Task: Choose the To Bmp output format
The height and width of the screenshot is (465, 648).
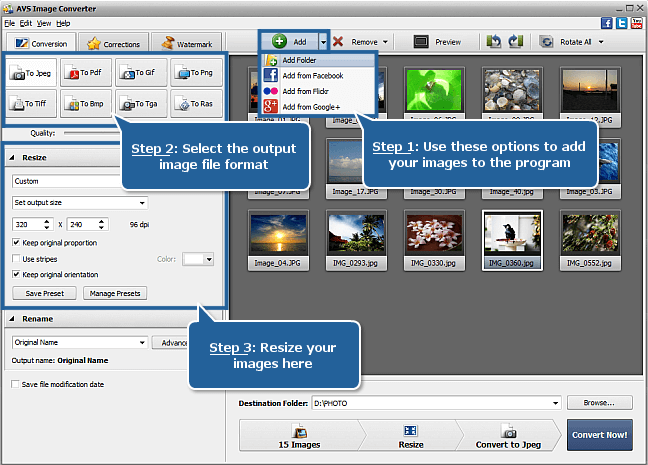Action: 86,104
